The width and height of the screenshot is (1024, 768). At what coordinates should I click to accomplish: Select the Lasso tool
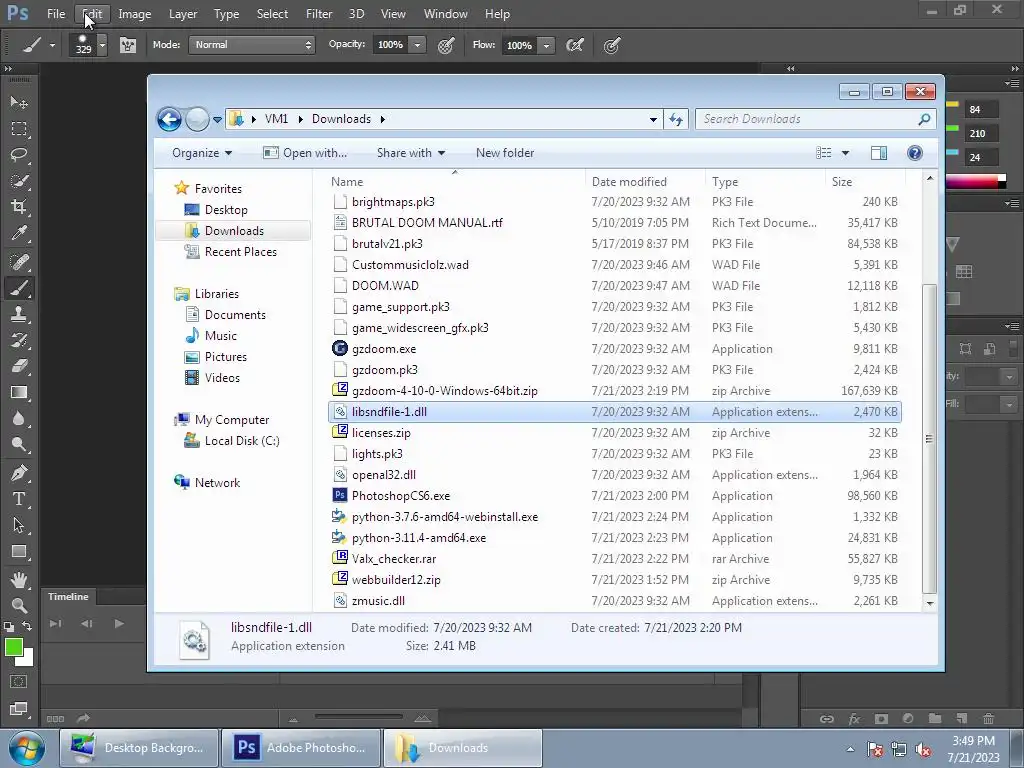[19, 155]
